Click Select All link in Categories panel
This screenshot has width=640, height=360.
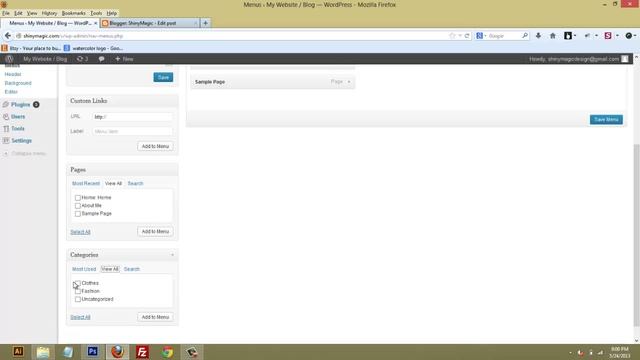tap(80, 317)
